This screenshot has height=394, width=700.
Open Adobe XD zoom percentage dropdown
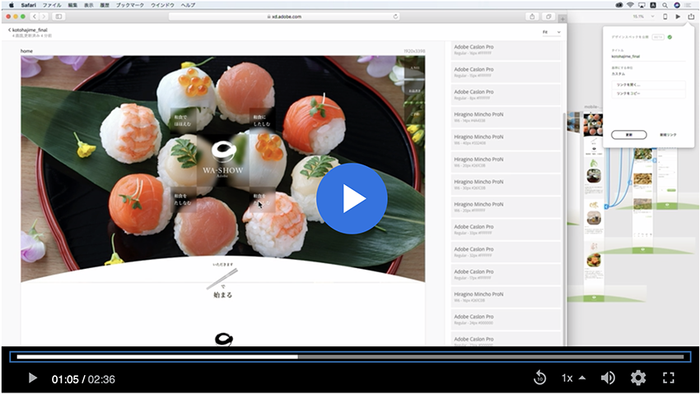pos(643,17)
